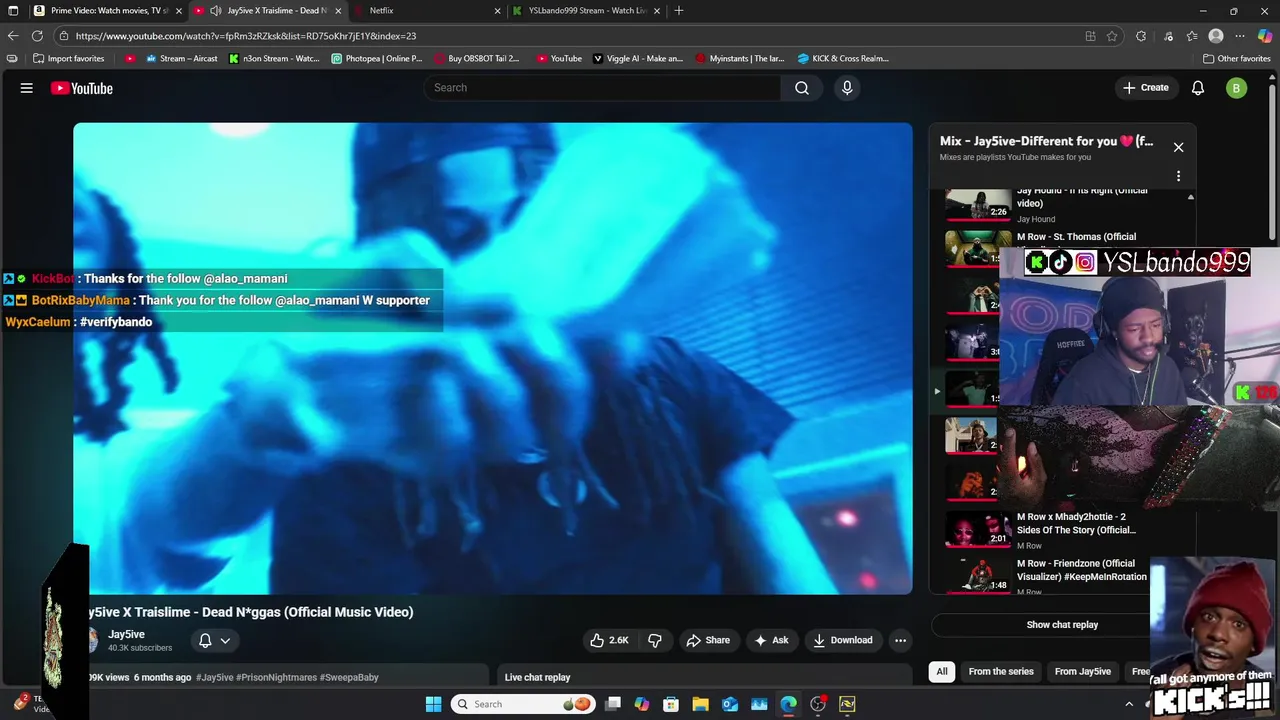The image size is (1280, 720).
Task: Start voice search with microphone icon
Action: (x=847, y=88)
